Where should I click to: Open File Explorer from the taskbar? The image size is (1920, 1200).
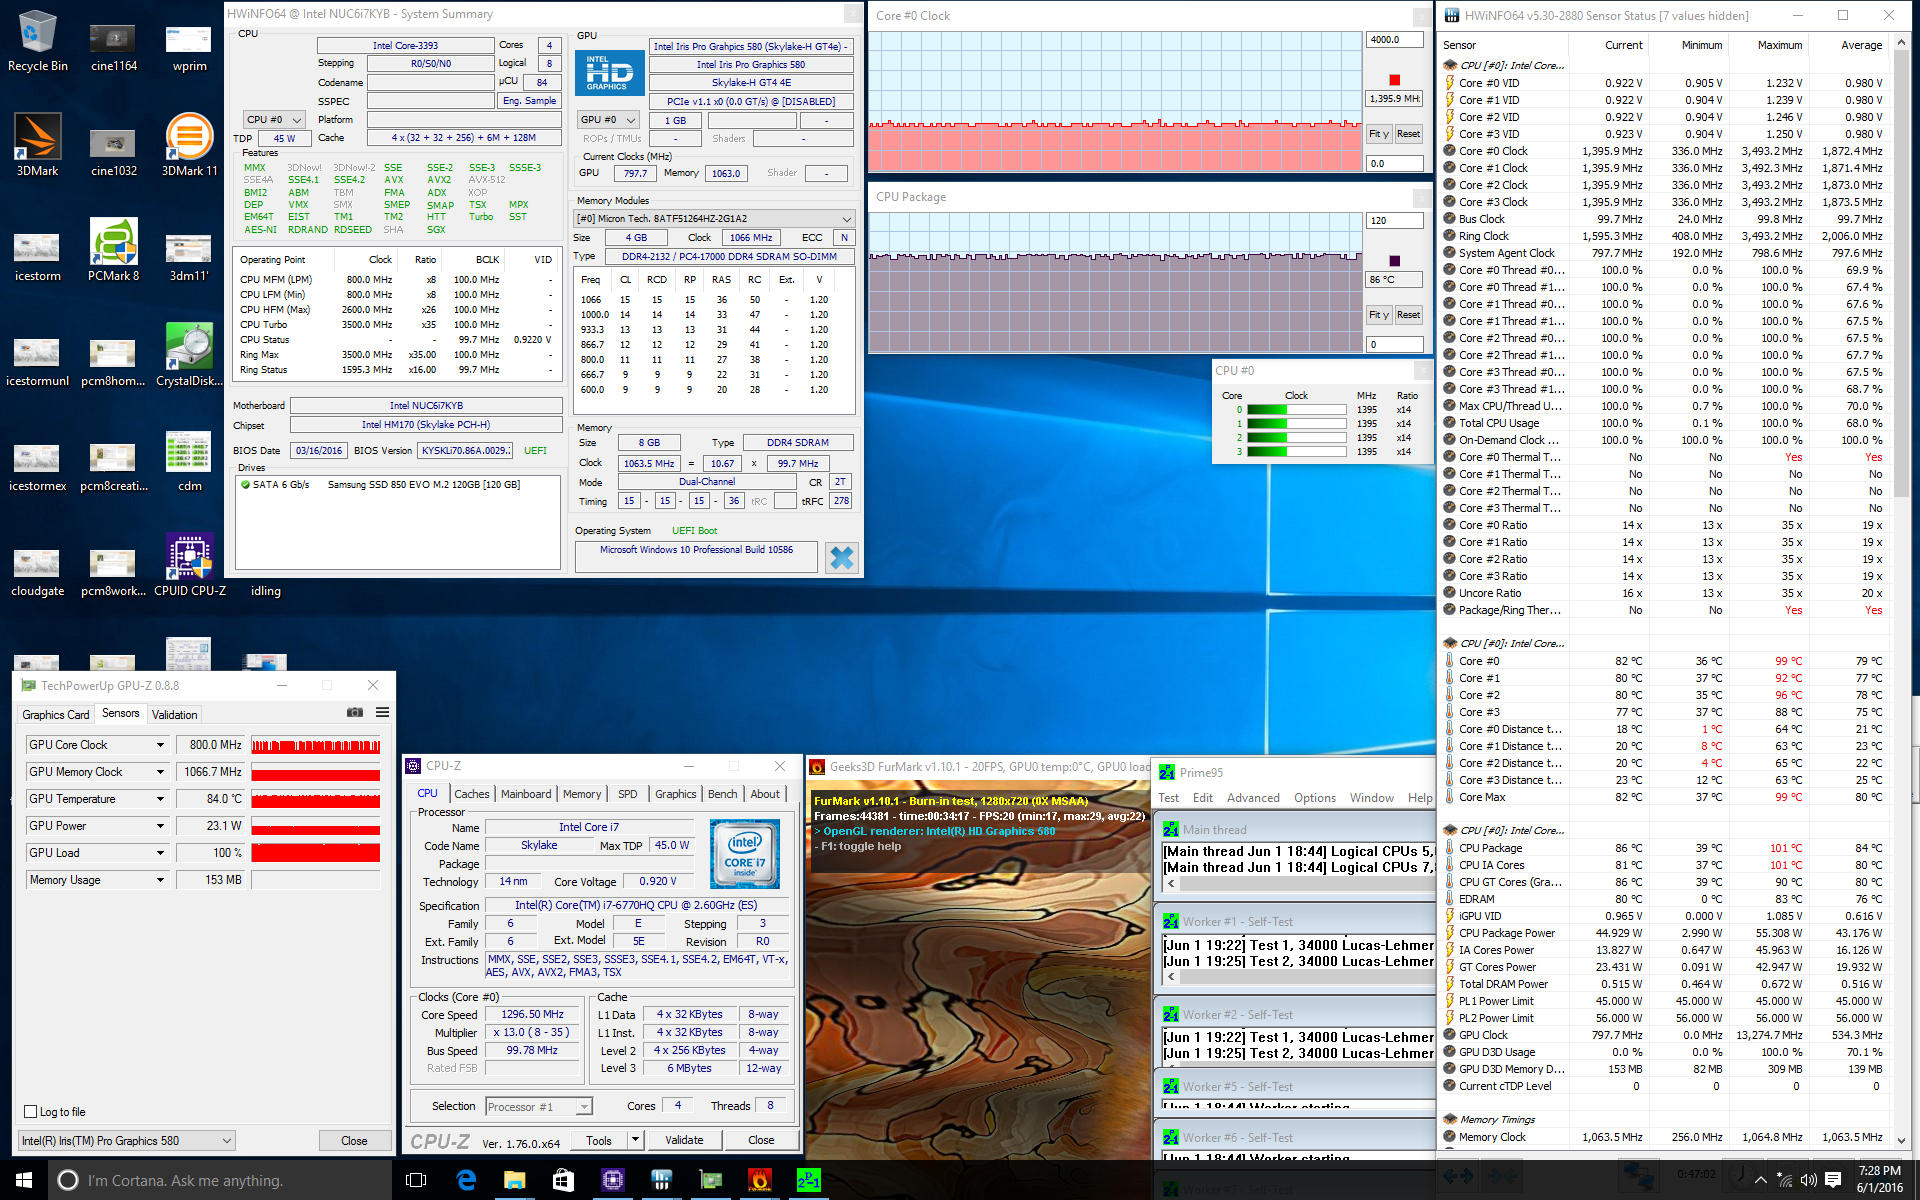tap(514, 1180)
